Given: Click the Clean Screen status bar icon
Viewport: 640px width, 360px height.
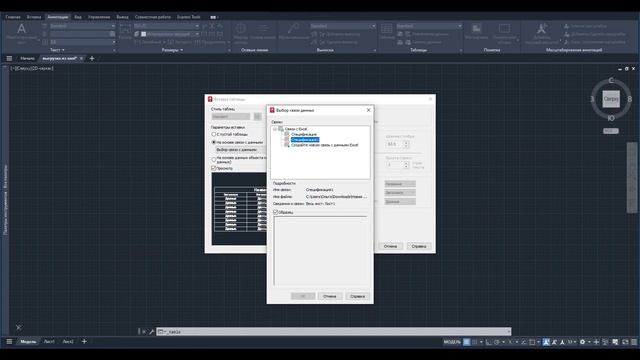Looking at the screenshot, I should [x=625, y=342].
